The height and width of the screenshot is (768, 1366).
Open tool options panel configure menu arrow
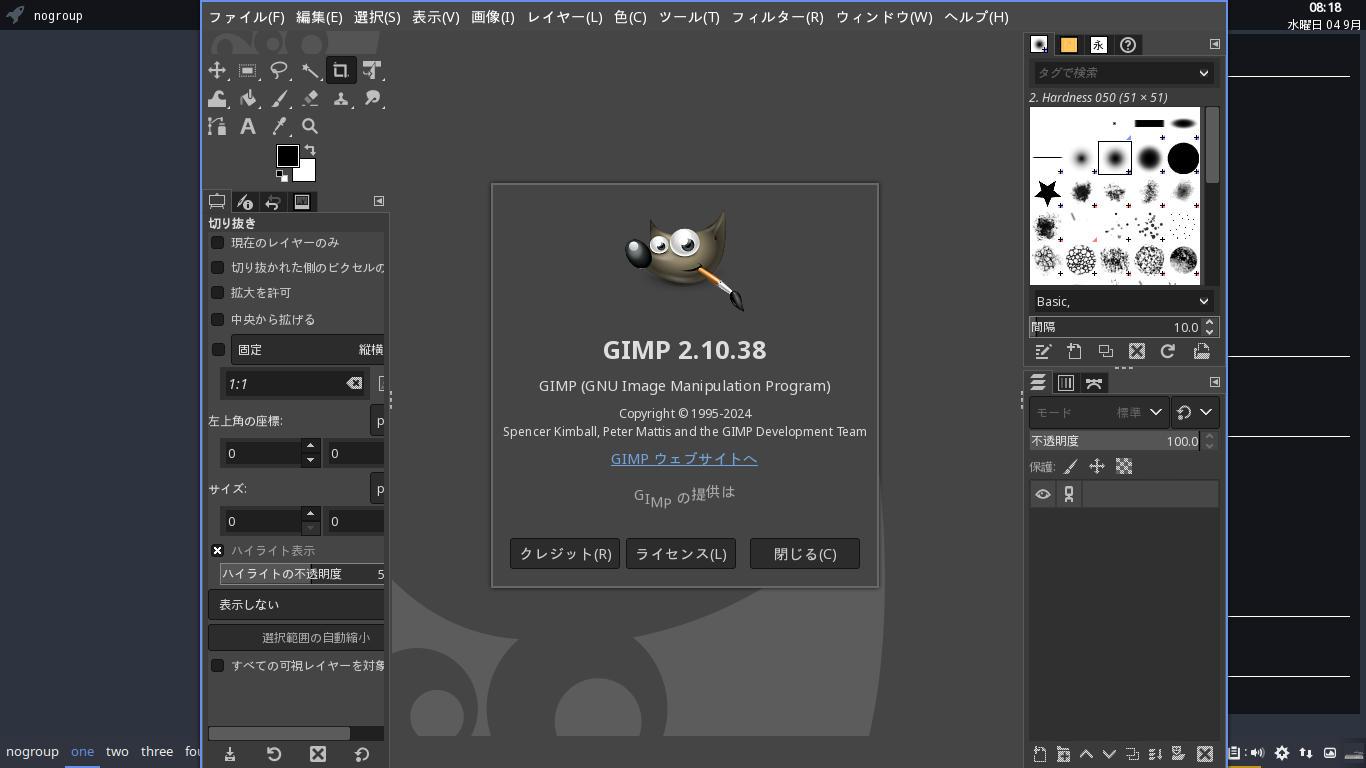[x=379, y=201]
